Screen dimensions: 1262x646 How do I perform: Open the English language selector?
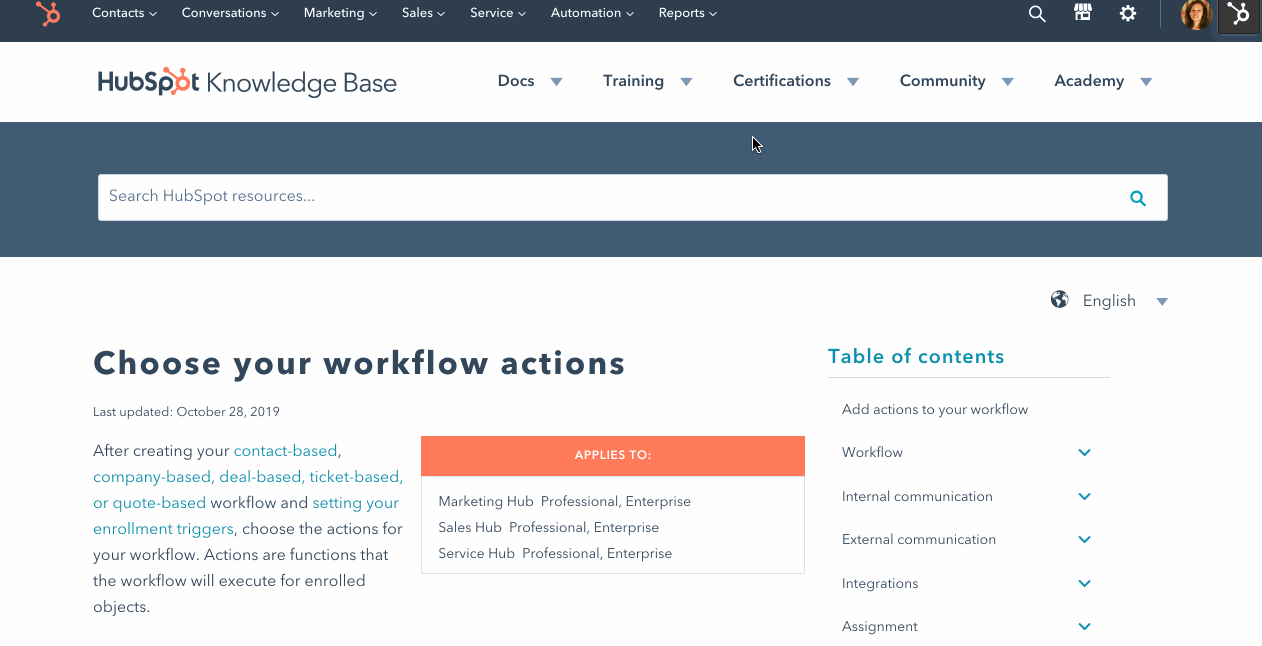(1125, 301)
